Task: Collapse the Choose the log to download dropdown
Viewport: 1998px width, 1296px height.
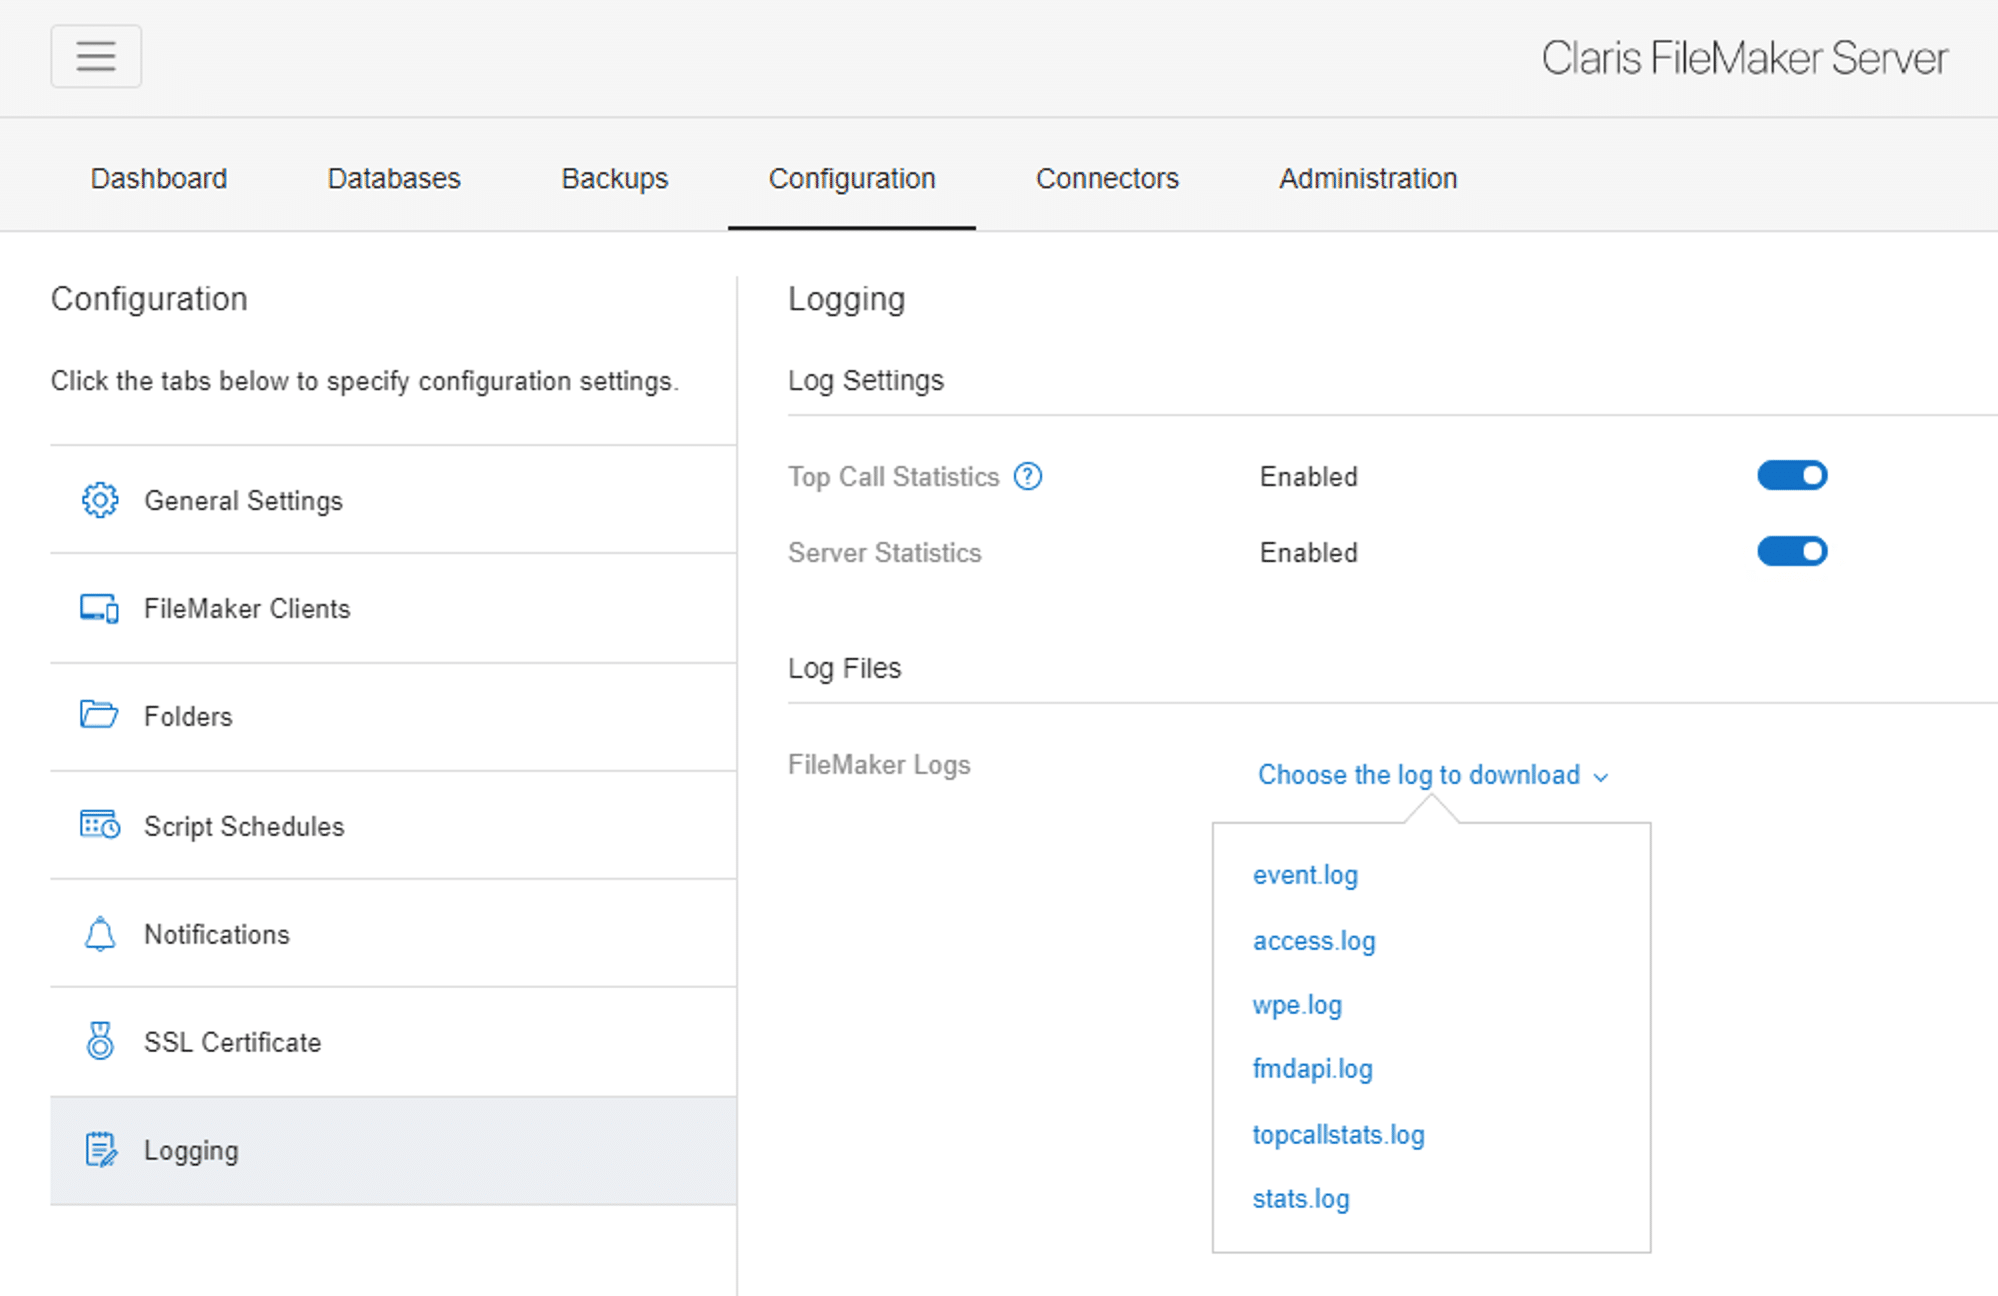Action: 1432,775
